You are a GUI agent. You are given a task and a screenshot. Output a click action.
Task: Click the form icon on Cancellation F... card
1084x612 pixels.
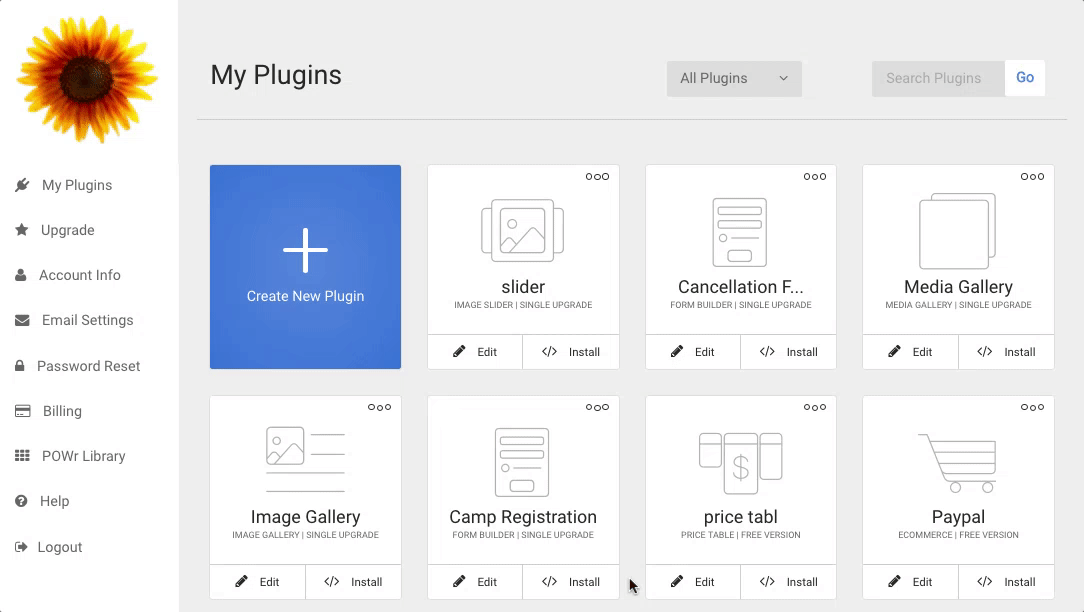740,232
